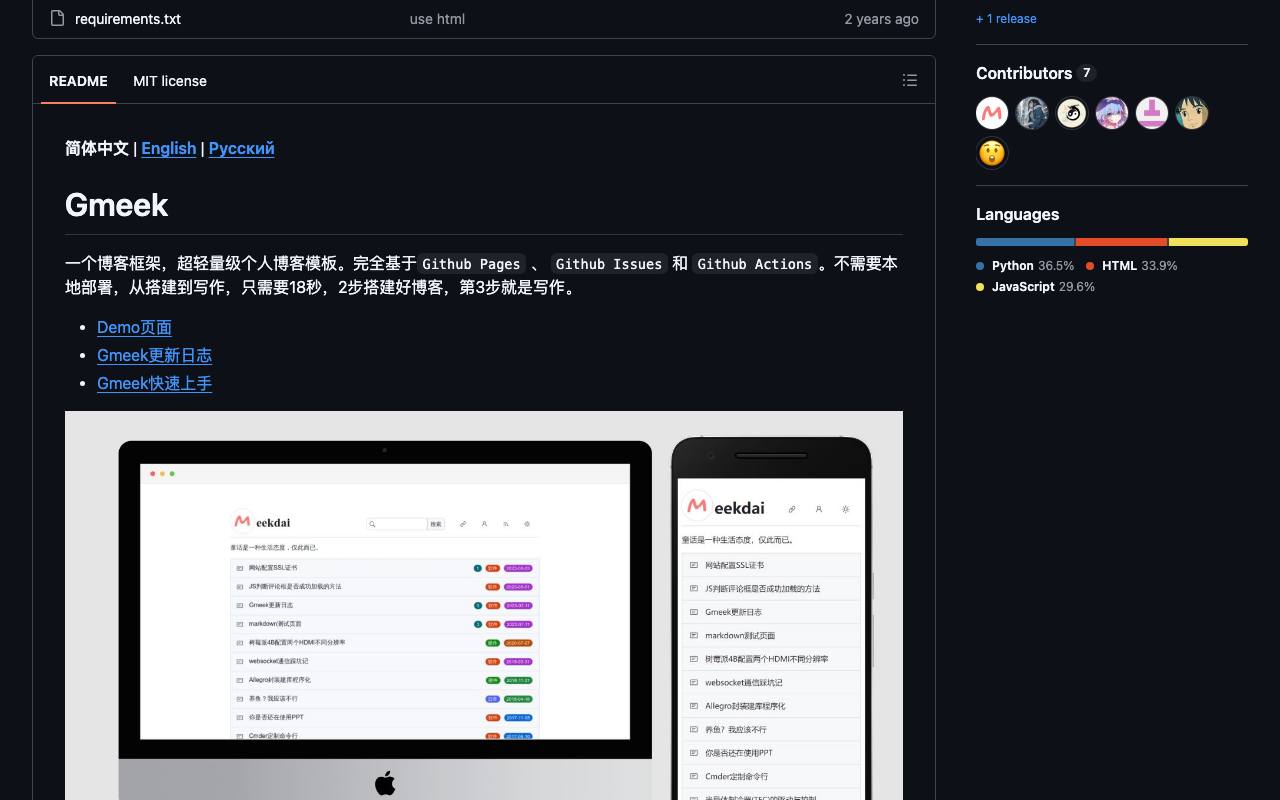Open the gray-haired anime contributor avatar

coord(1032,113)
